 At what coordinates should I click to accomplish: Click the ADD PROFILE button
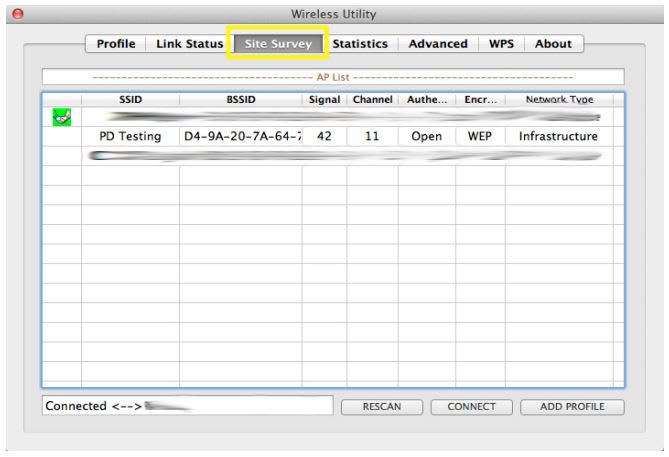(574, 407)
